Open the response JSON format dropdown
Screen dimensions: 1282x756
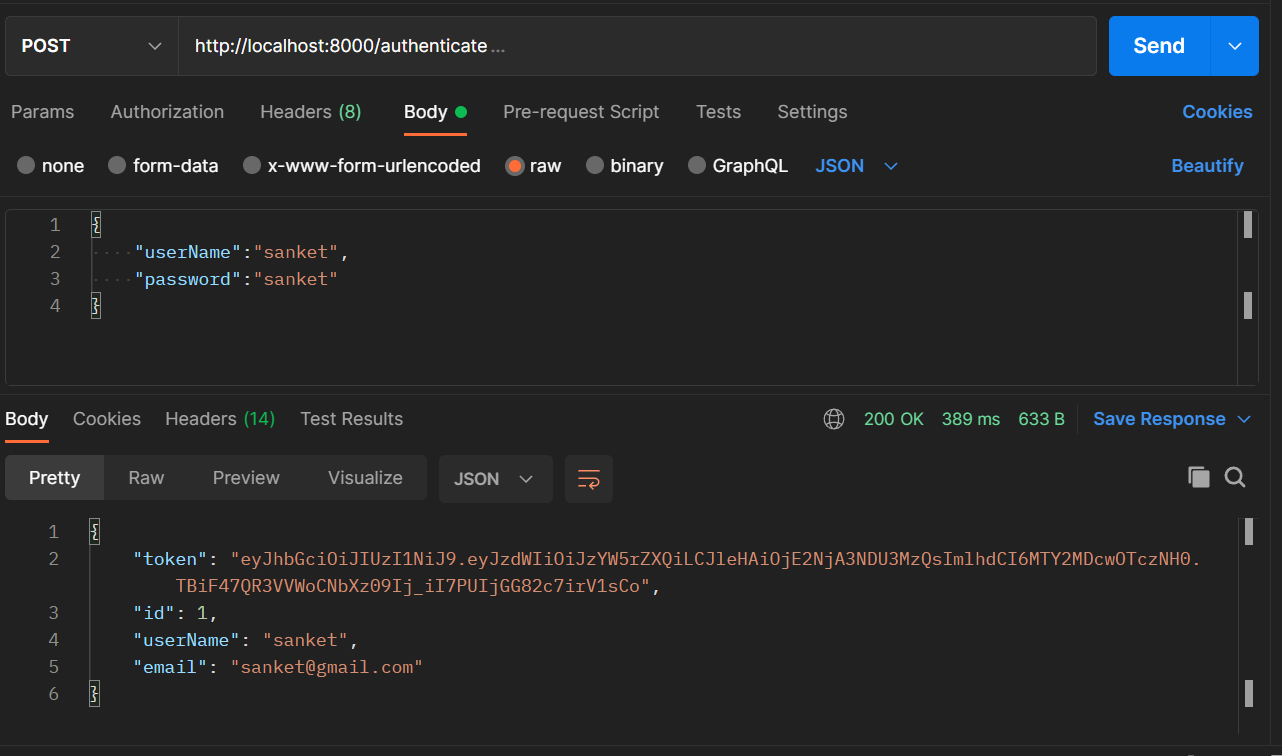[496, 479]
